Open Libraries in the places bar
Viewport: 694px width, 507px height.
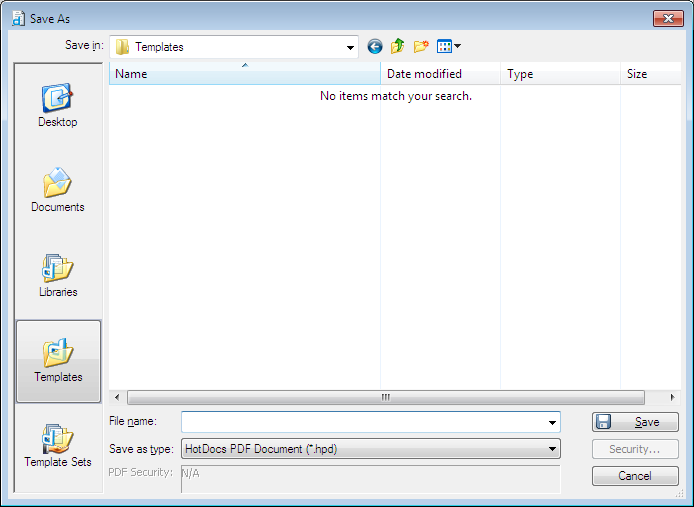pyautogui.click(x=58, y=275)
